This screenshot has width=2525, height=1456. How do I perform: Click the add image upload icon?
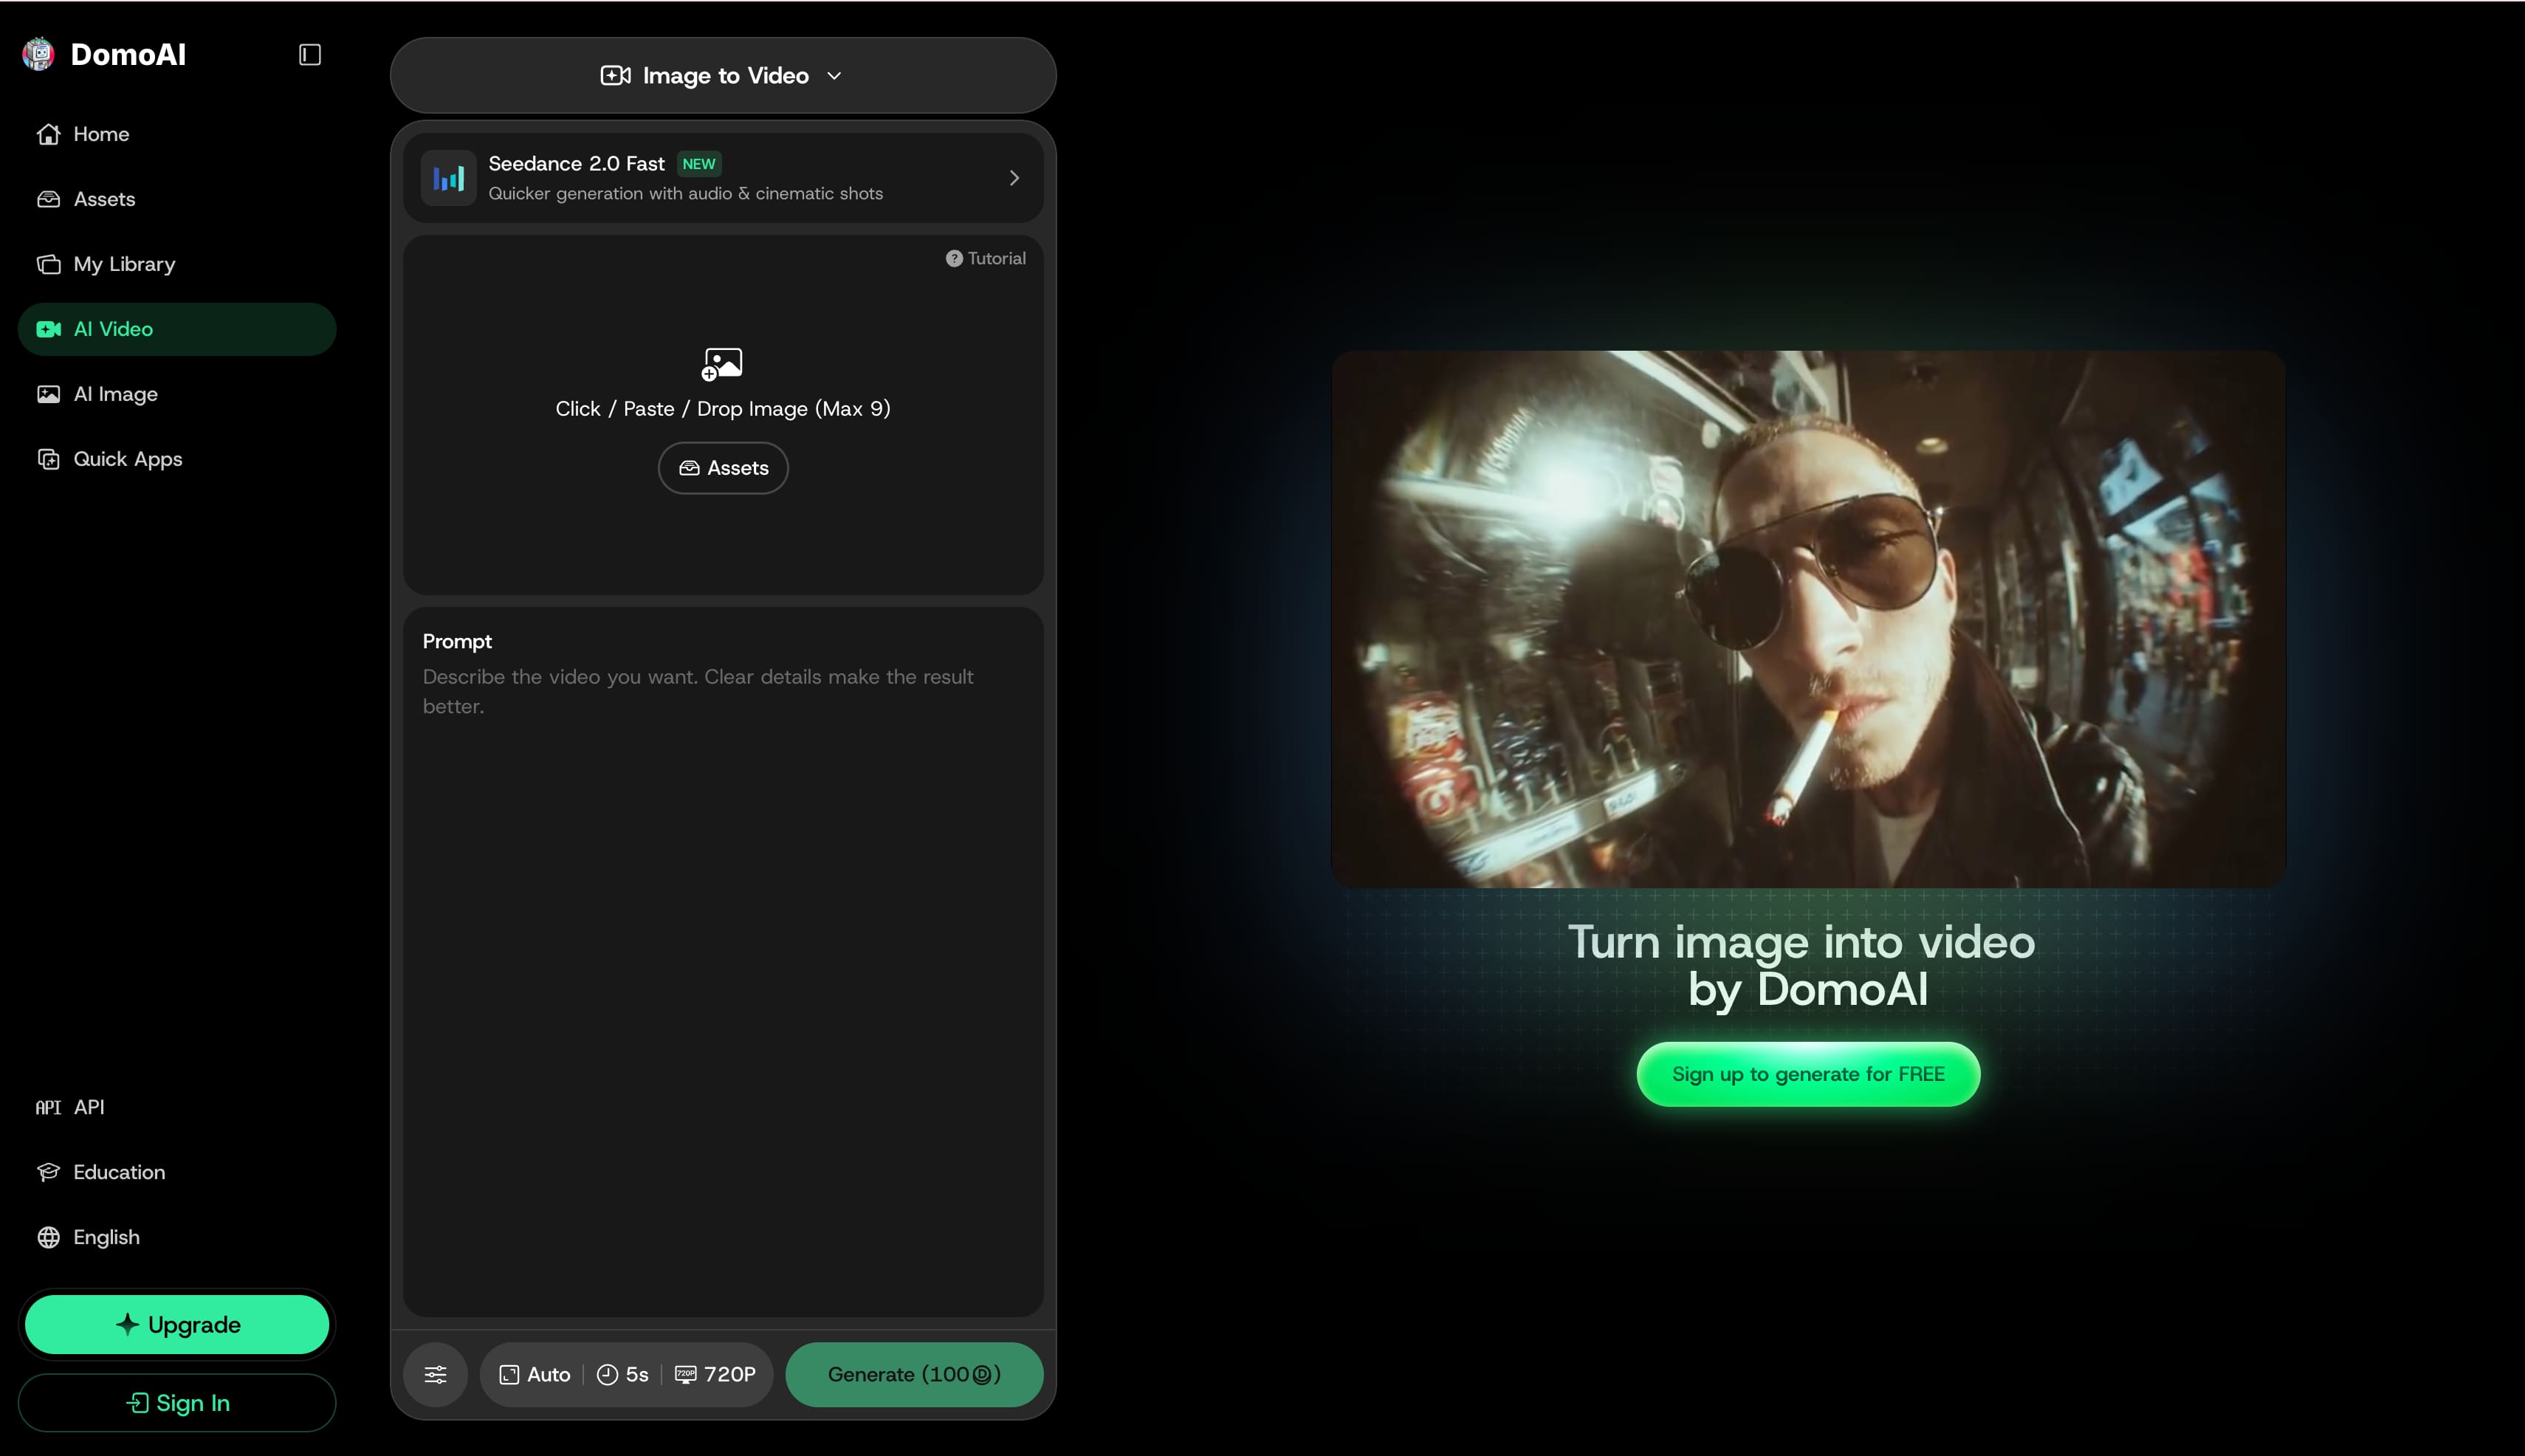pos(722,364)
